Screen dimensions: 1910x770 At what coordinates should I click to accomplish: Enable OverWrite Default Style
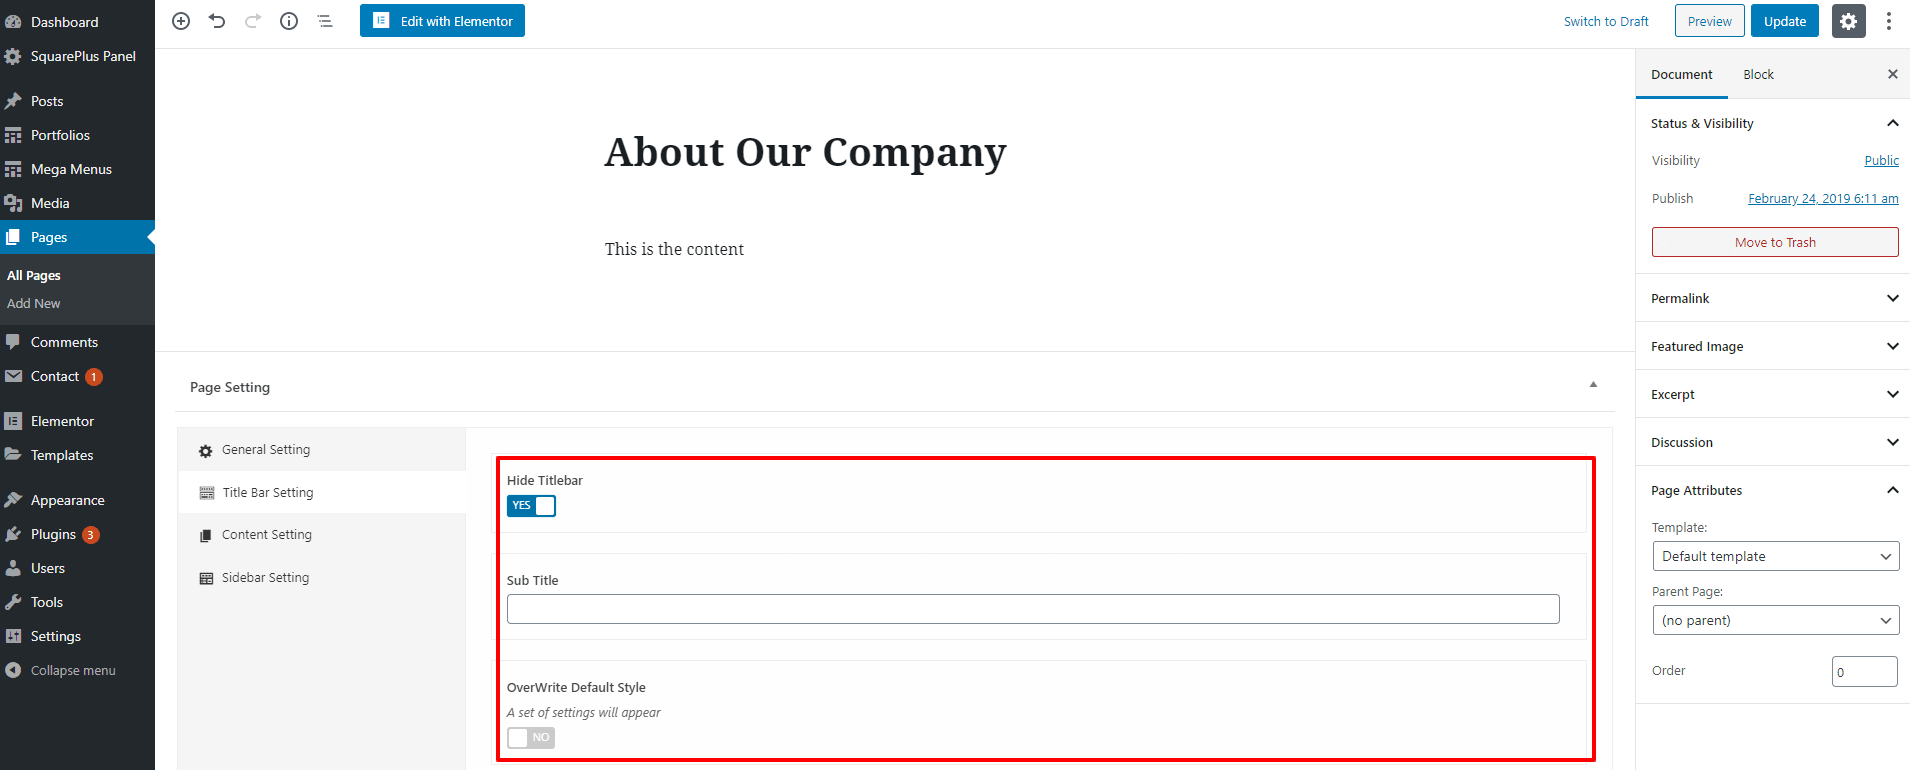point(530,737)
